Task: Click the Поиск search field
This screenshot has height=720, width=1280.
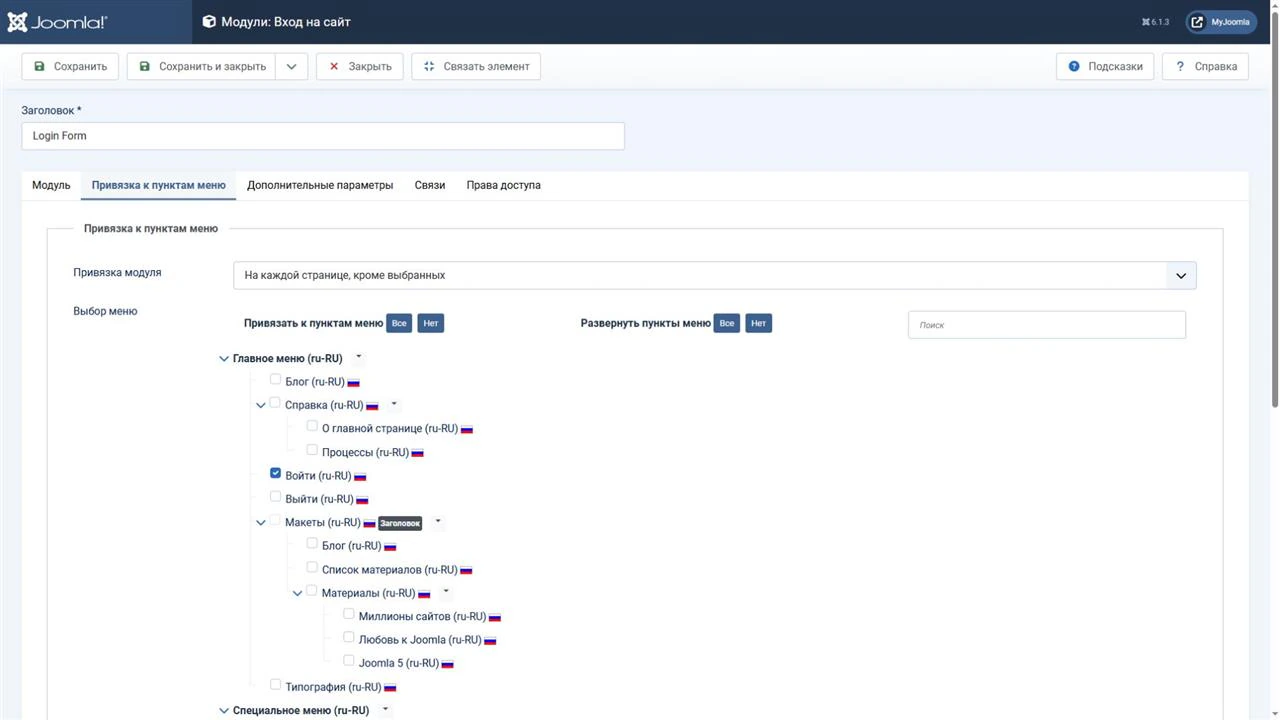Action: tap(1047, 325)
